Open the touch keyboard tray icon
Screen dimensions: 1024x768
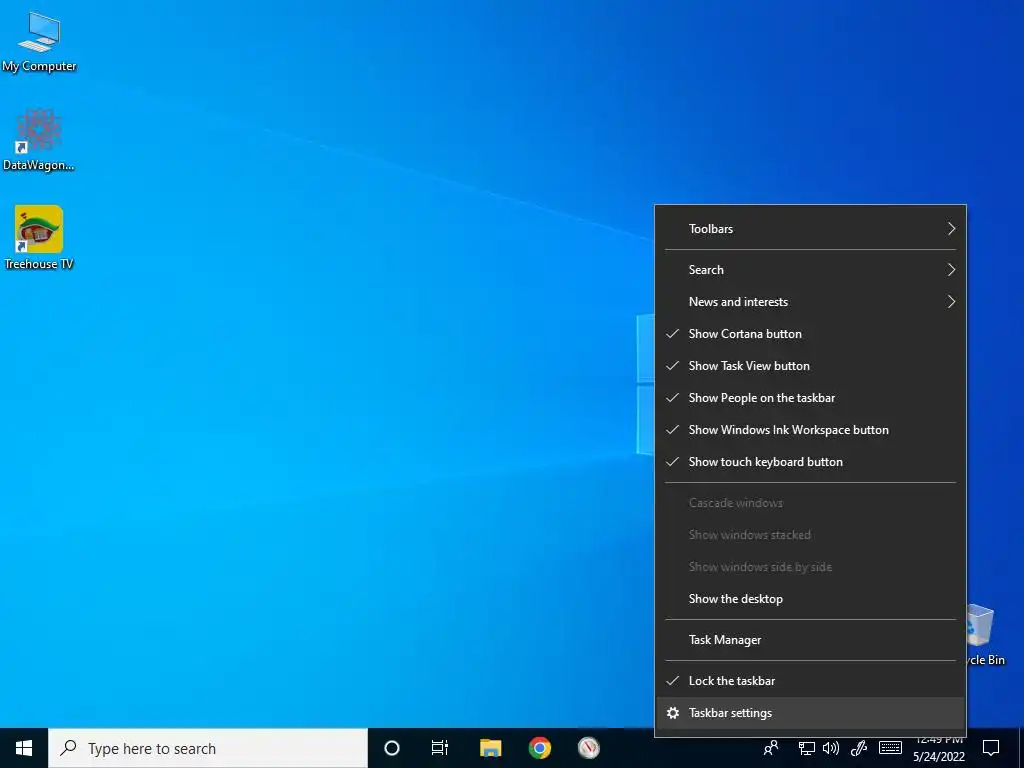[890, 748]
